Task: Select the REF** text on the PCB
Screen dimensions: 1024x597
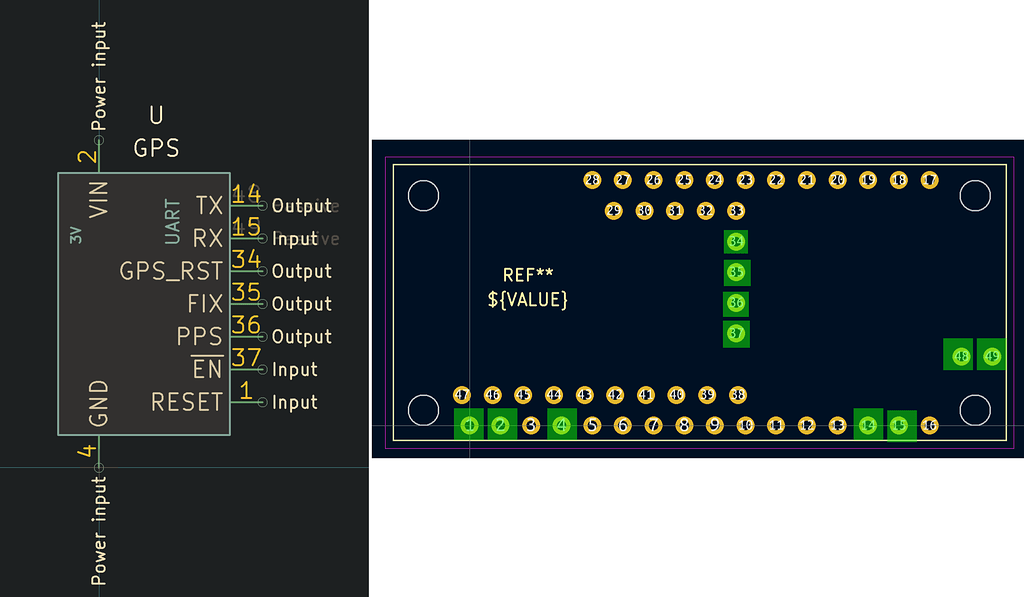Action: [x=527, y=274]
